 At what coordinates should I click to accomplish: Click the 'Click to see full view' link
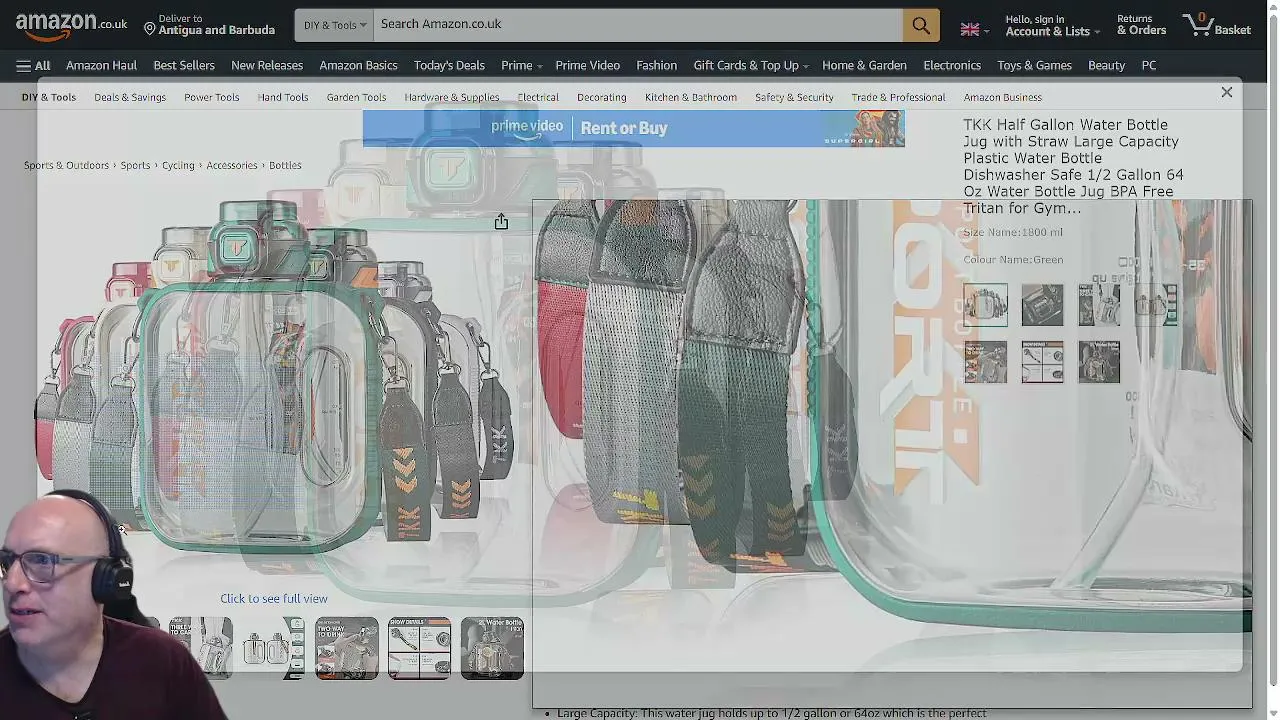pyautogui.click(x=274, y=599)
